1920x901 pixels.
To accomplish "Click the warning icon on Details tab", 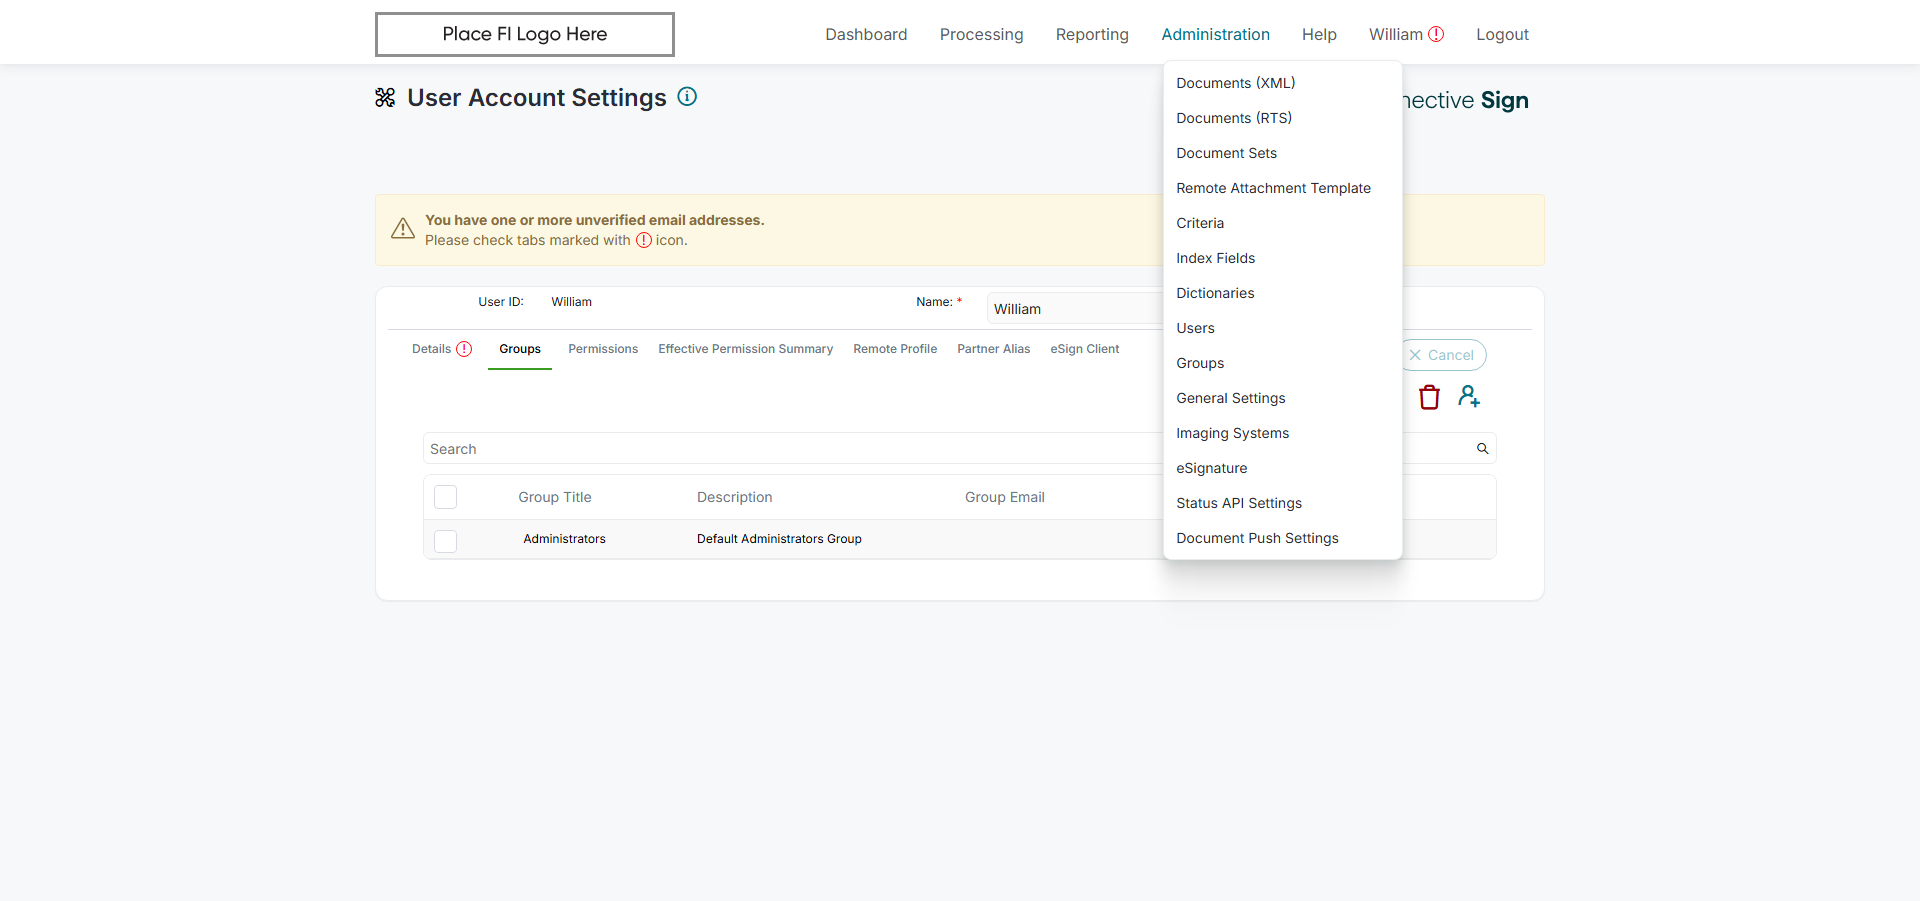I will click(x=464, y=349).
